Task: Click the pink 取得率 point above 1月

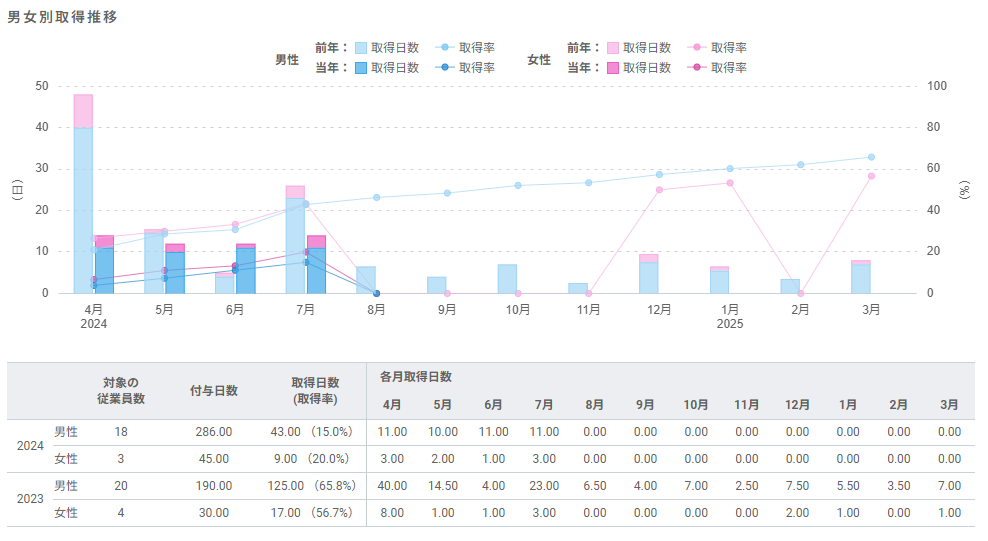Action: (x=730, y=183)
